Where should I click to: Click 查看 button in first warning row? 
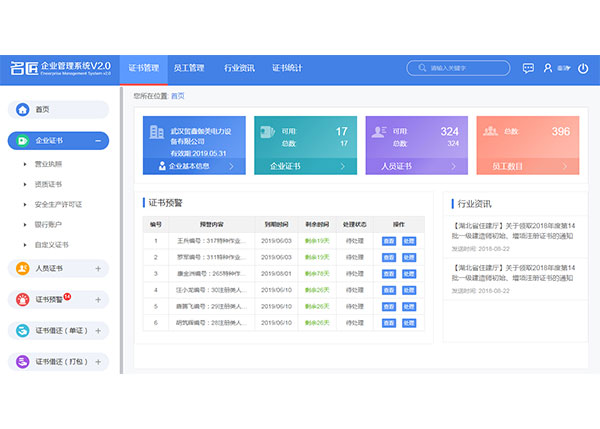389,241
